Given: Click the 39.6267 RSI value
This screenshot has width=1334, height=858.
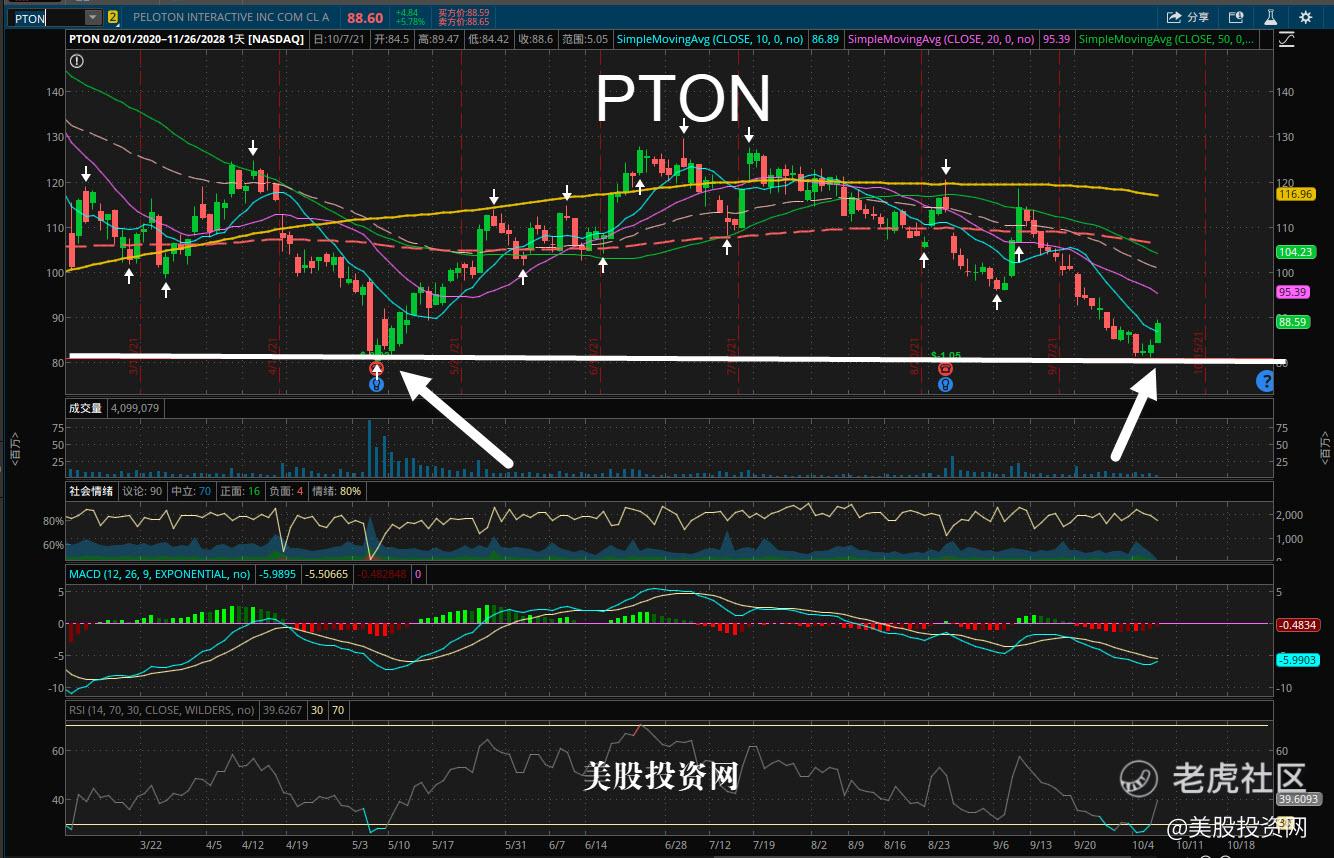Looking at the screenshot, I should pos(282,710).
